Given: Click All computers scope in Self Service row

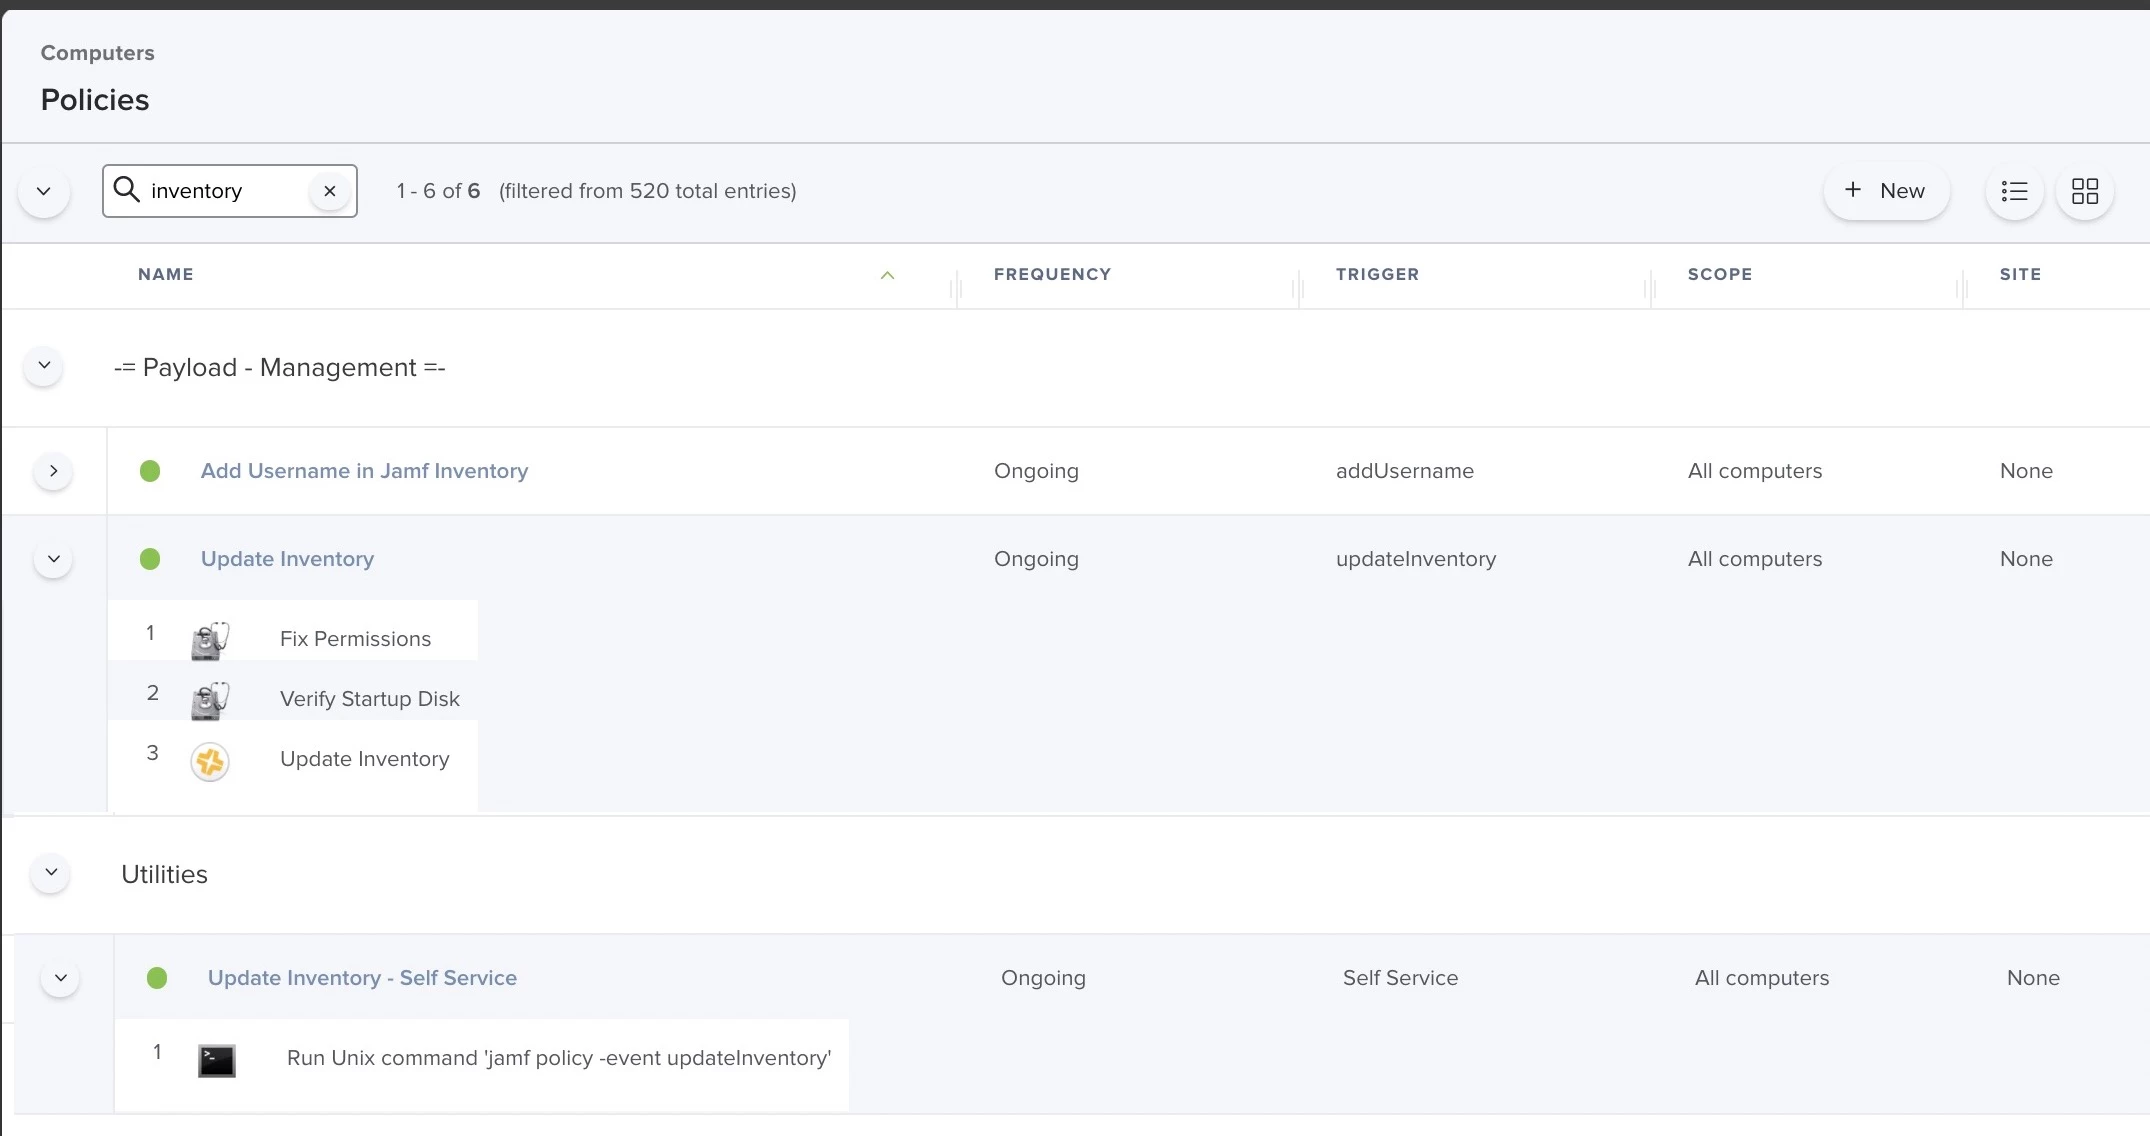Looking at the screenshot, I should coord(1762,978).
